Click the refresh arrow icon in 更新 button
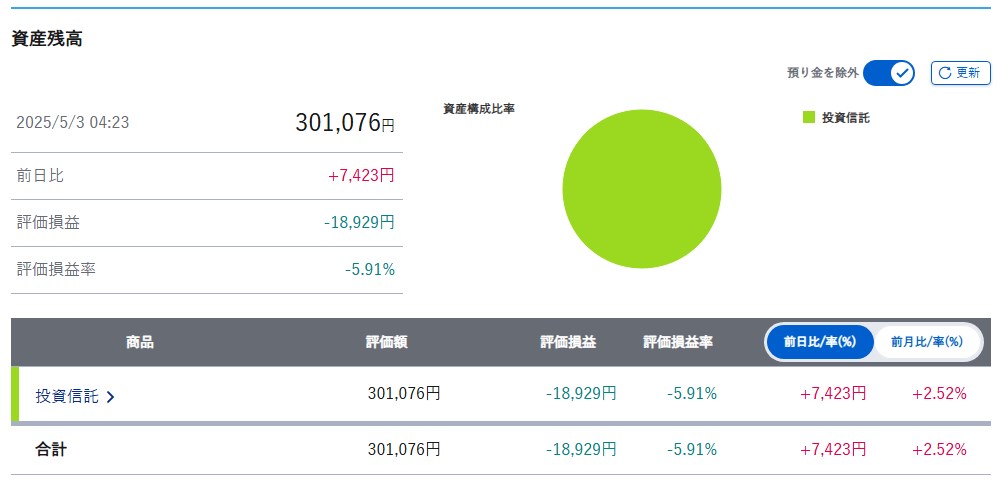Image resolution: width=1008 pixels, height=483 pixels. [944, 73]
